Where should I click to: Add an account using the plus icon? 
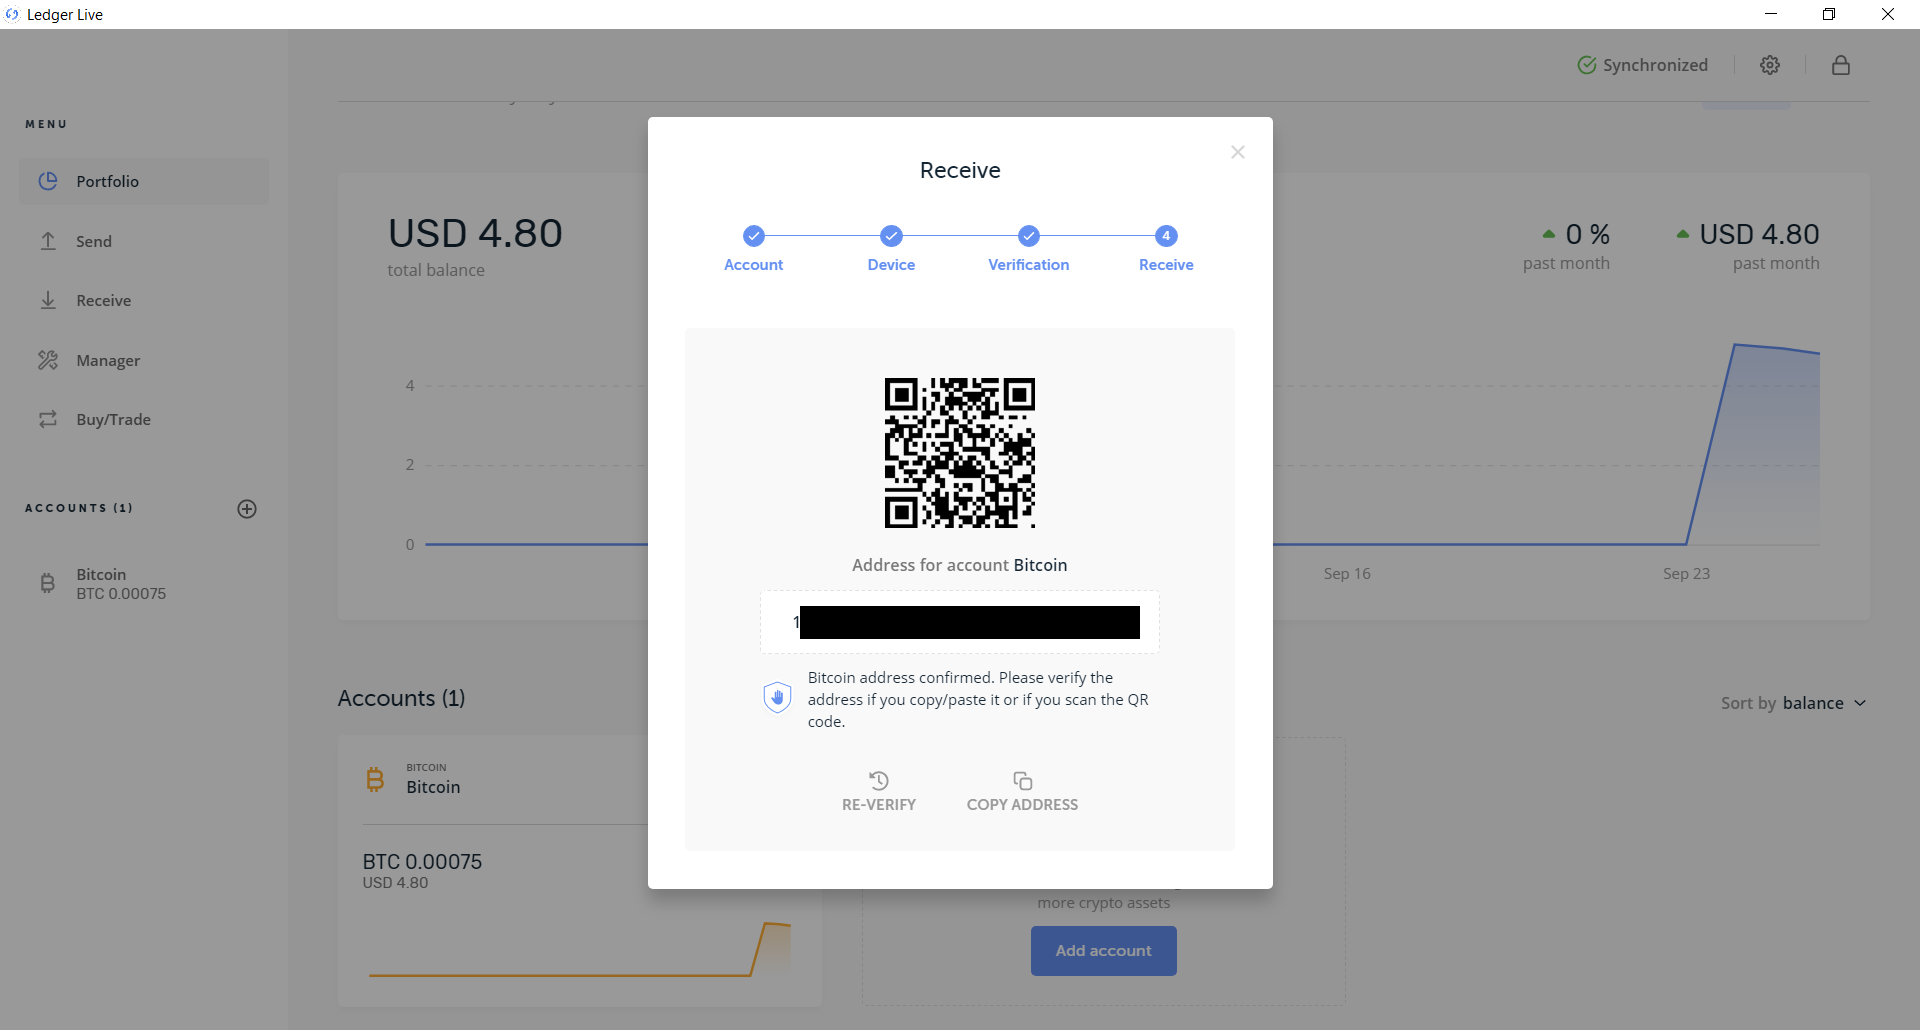[247, 509]
